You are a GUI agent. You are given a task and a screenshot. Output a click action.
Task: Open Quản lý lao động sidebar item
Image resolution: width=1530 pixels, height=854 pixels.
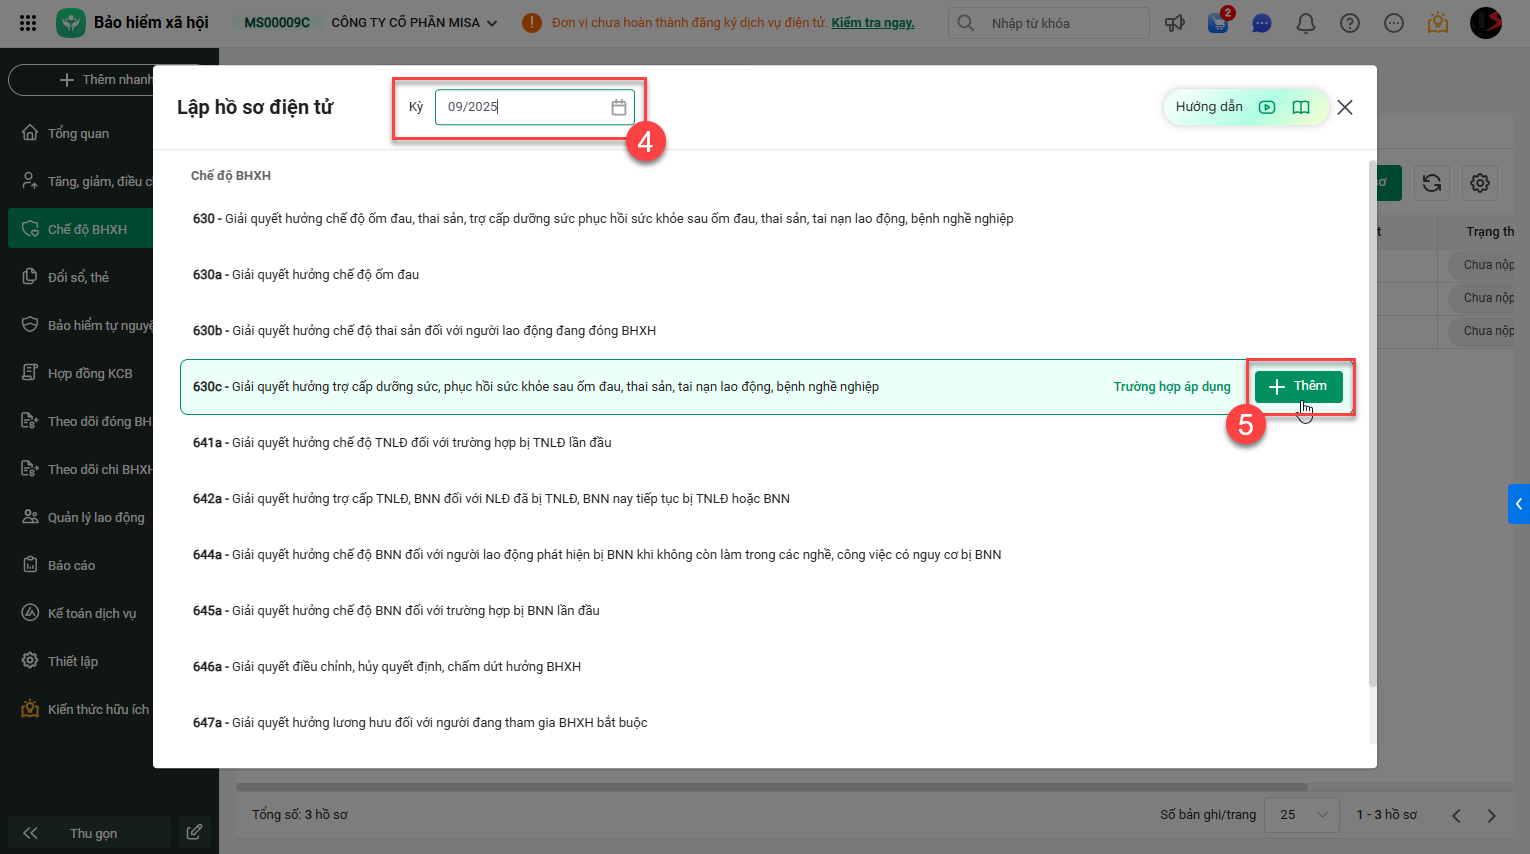click(x=80, y=517)
